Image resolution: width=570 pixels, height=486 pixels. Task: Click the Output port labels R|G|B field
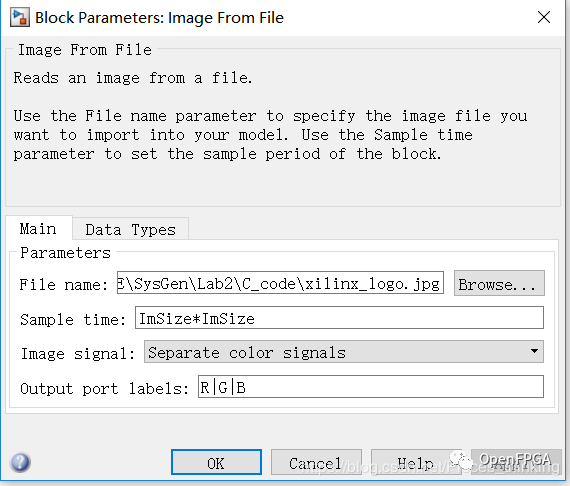point(371,386)
